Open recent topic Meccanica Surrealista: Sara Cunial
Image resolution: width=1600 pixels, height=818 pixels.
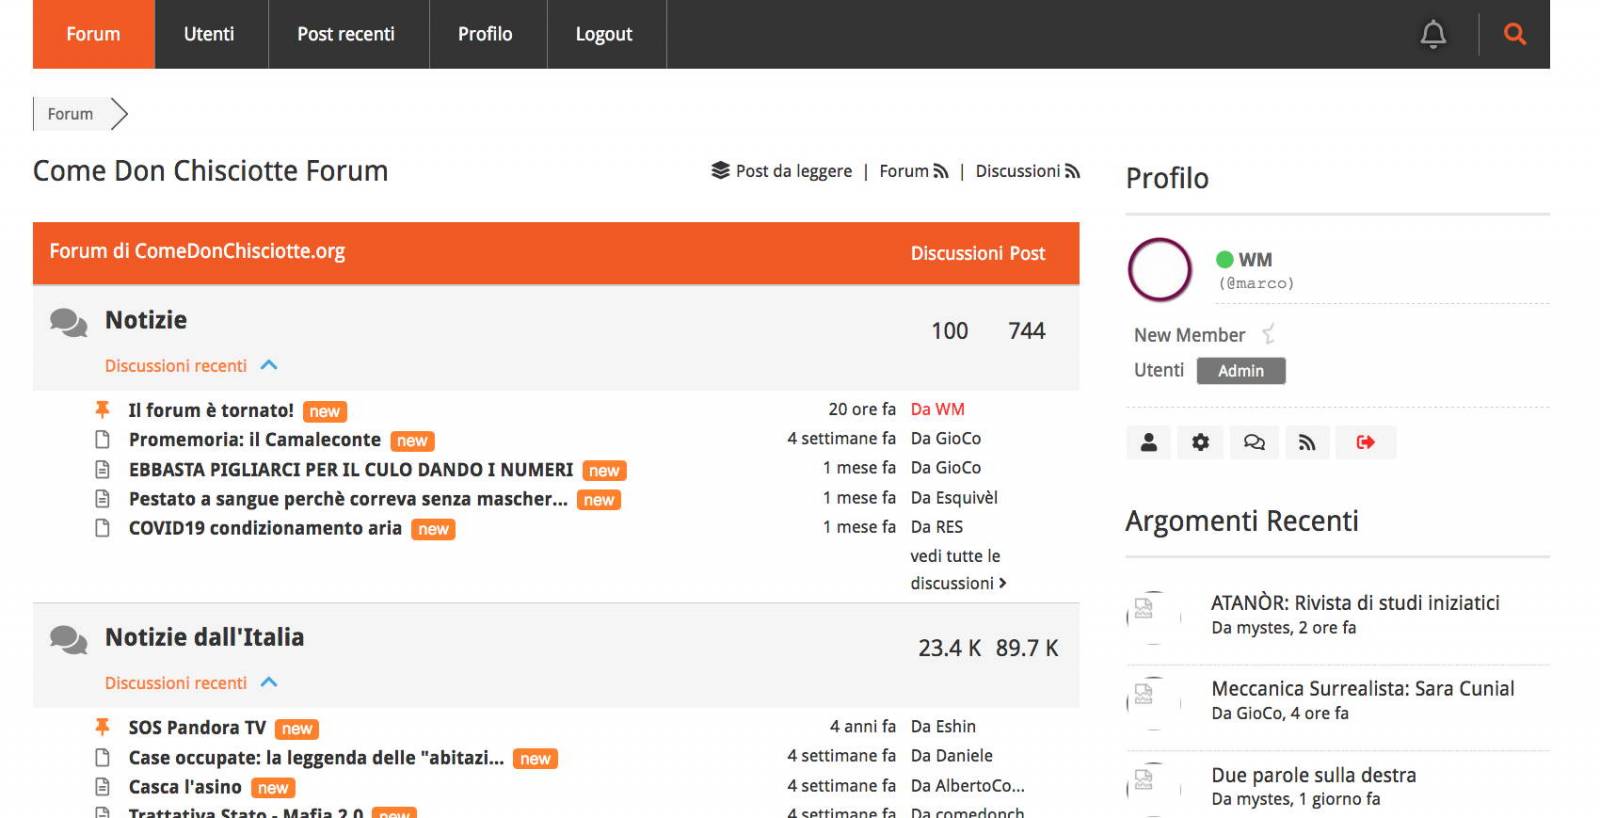click(1363, 688)
